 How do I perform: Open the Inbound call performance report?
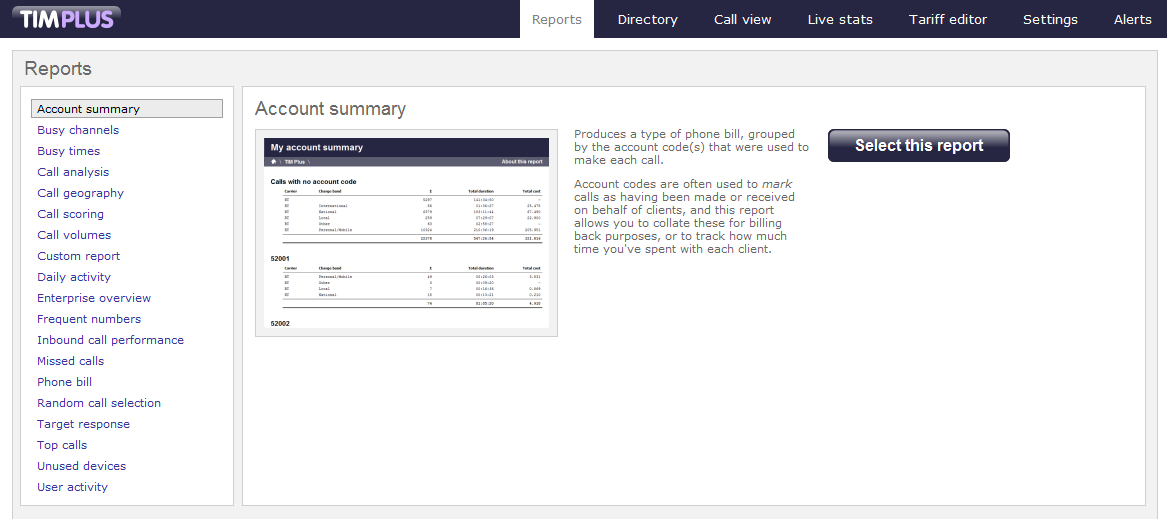[110, 340]
